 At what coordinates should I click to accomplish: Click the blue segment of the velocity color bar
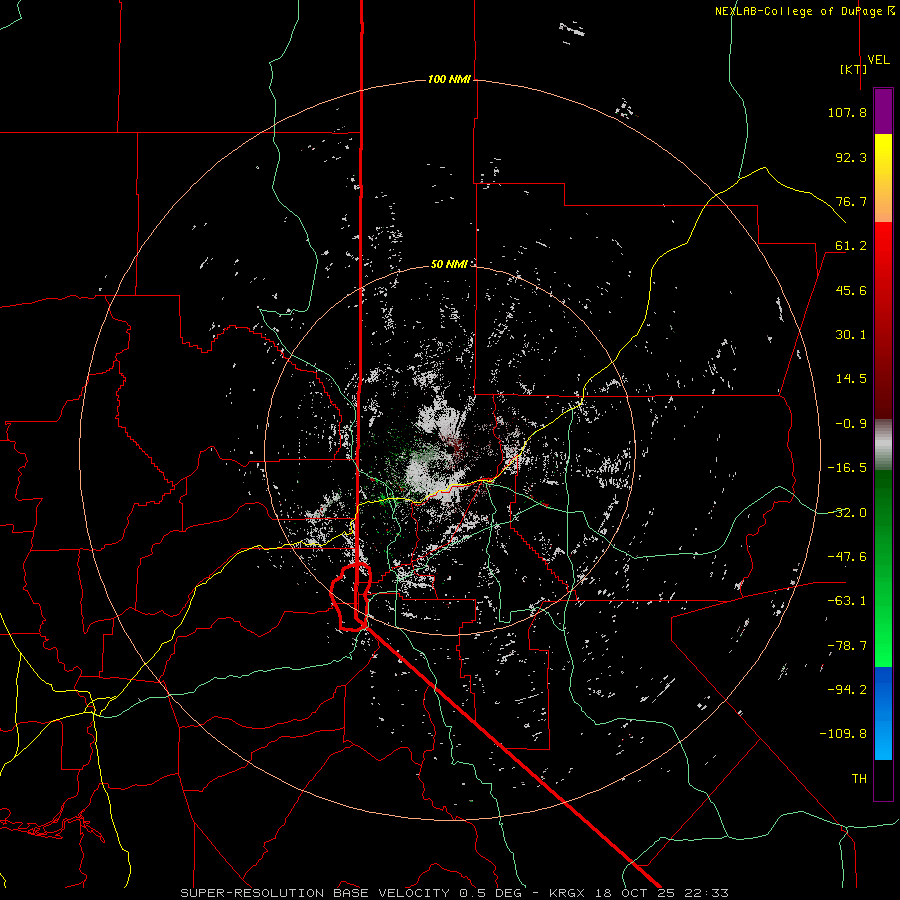pos(883,713)
